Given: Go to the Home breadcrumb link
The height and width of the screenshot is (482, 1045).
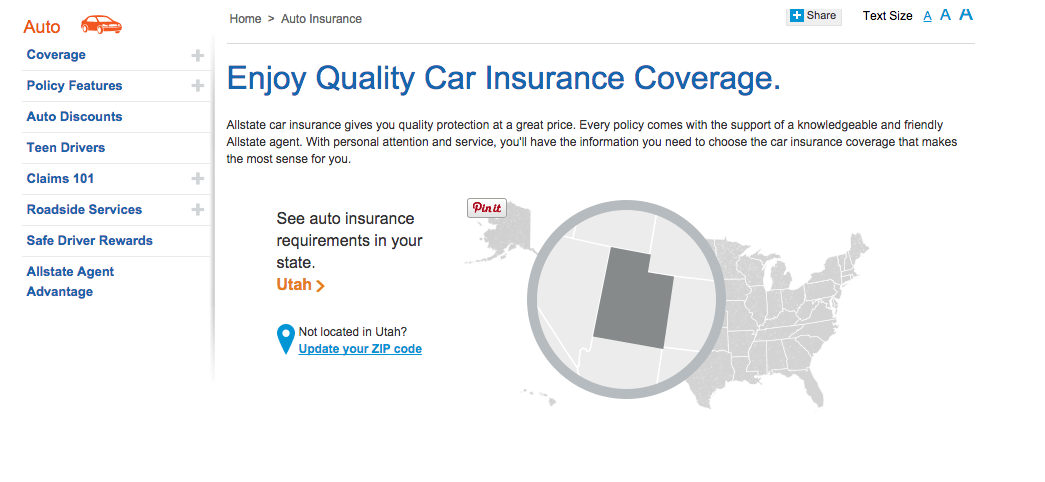Looking at the screenshot, I should [245, 19].
